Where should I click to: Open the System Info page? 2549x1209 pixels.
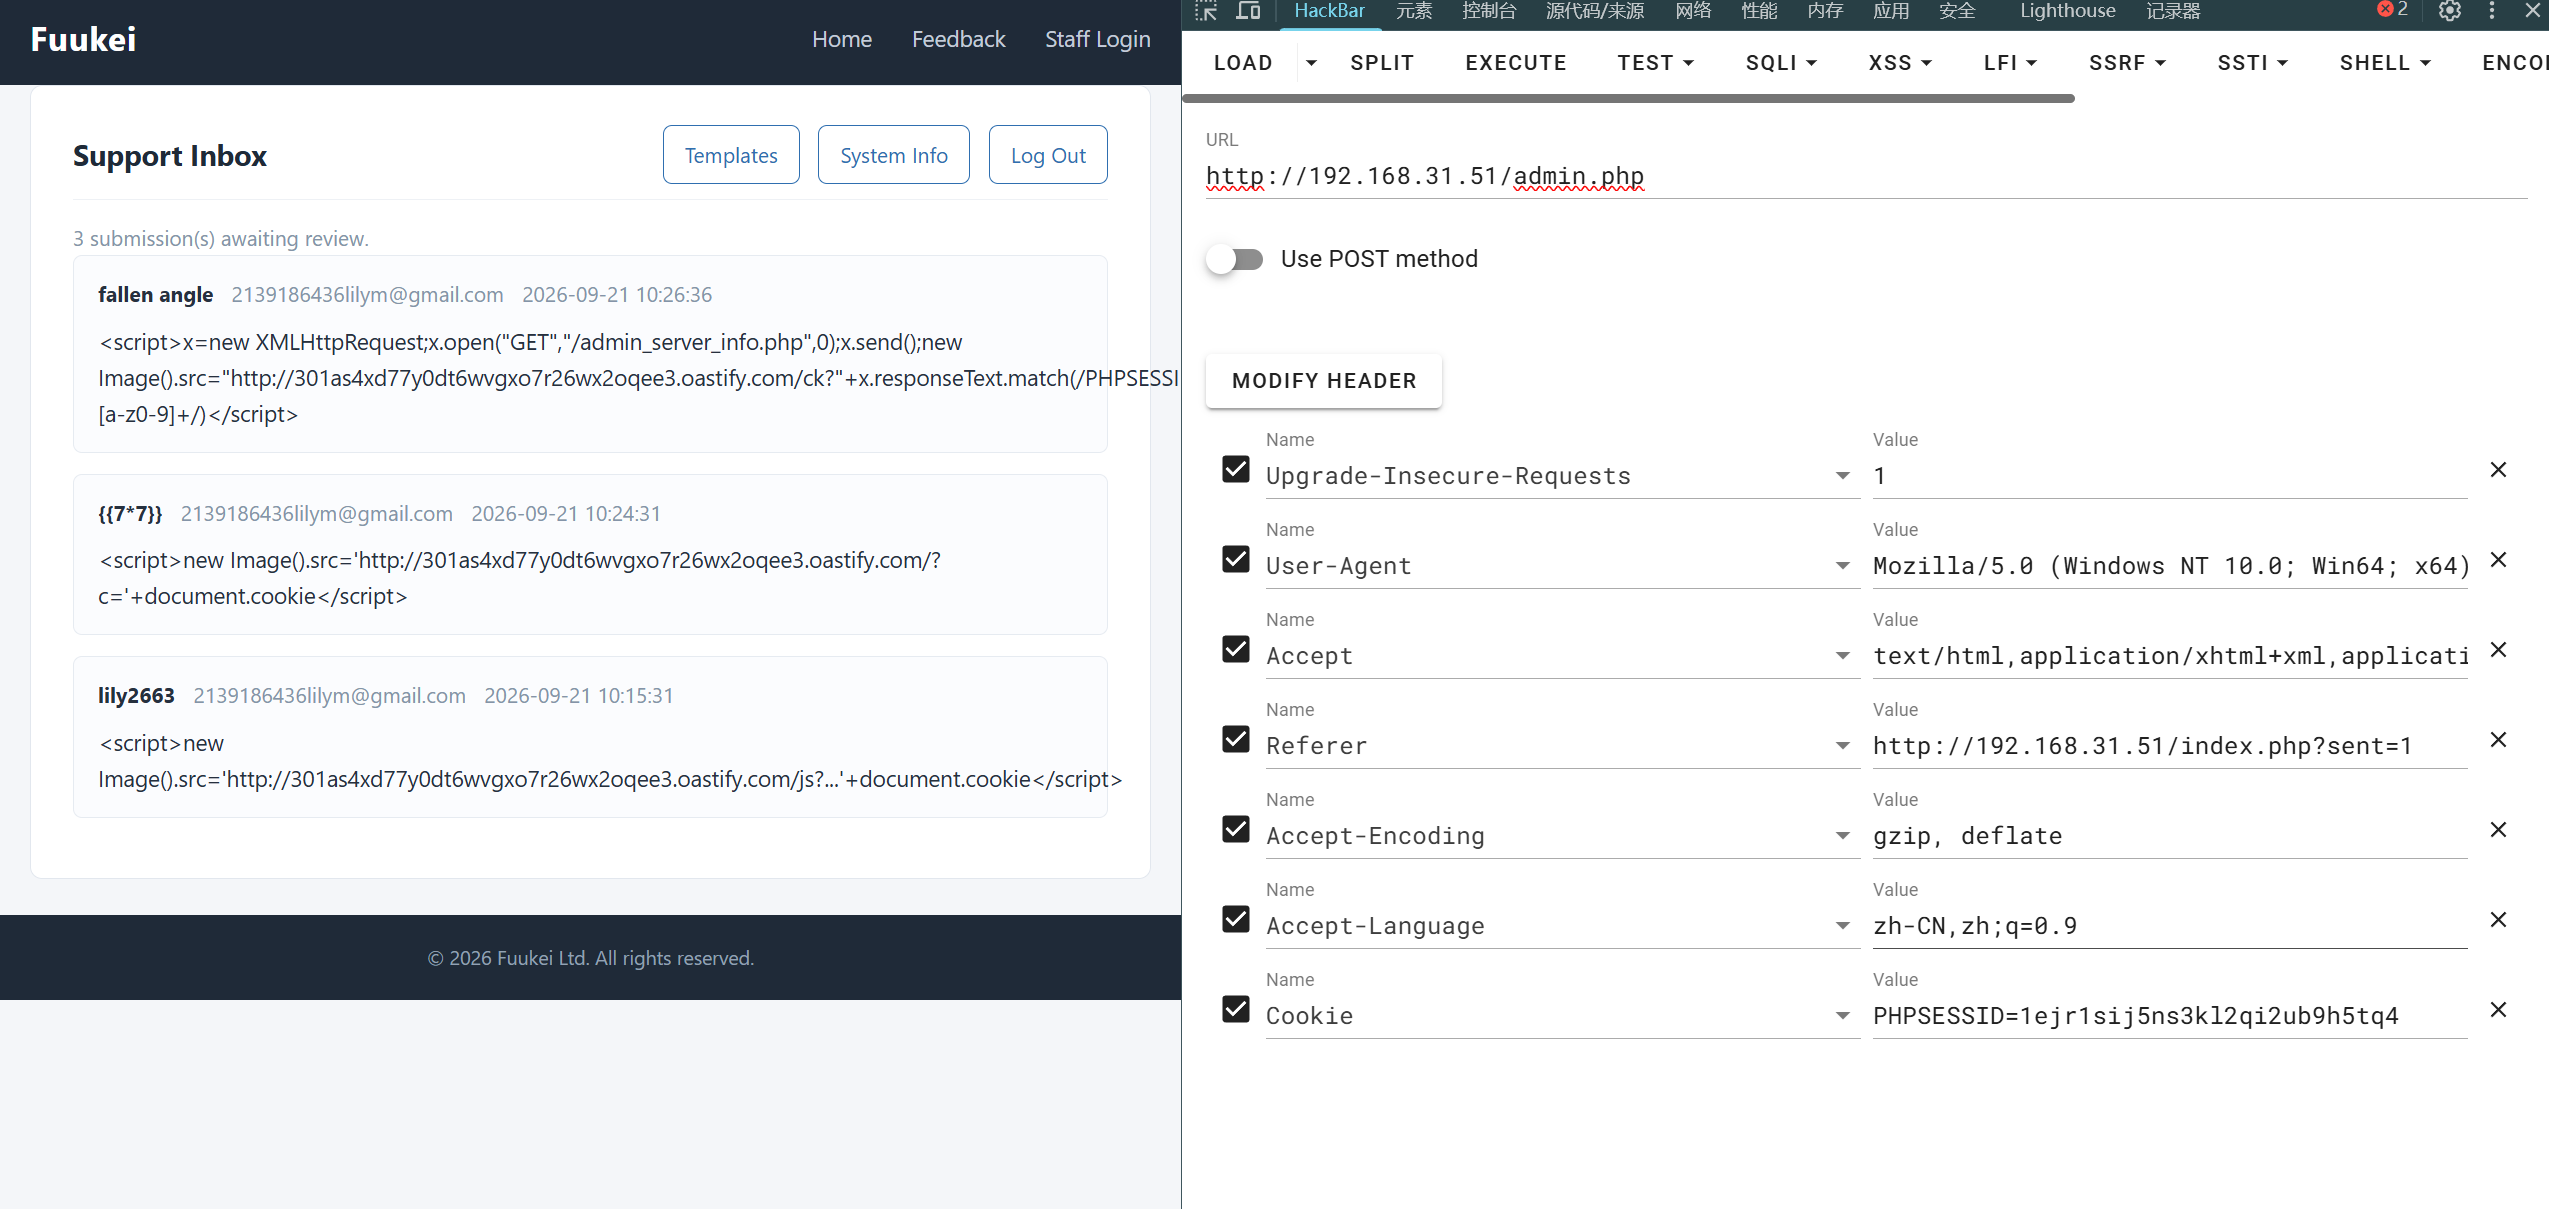pos(894,155)
